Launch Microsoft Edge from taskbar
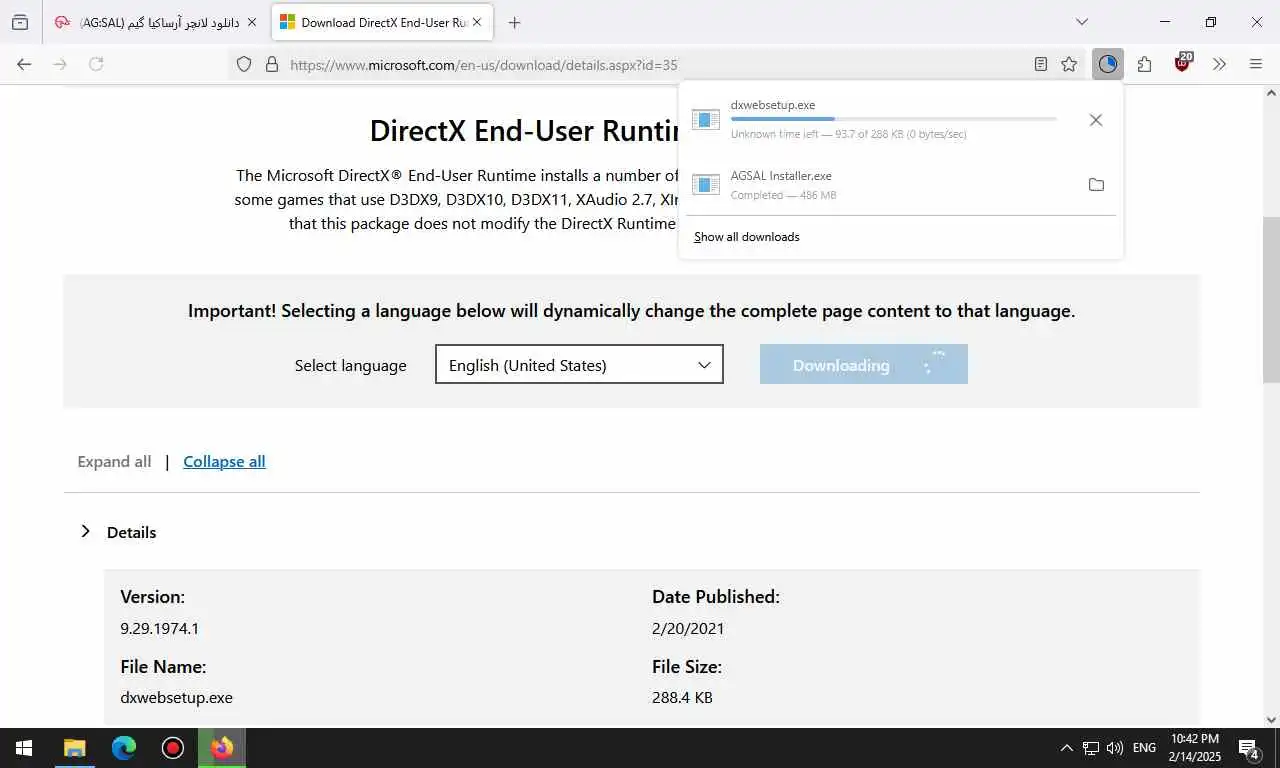This screenshot has width=1280, height=768. (124, 748)
